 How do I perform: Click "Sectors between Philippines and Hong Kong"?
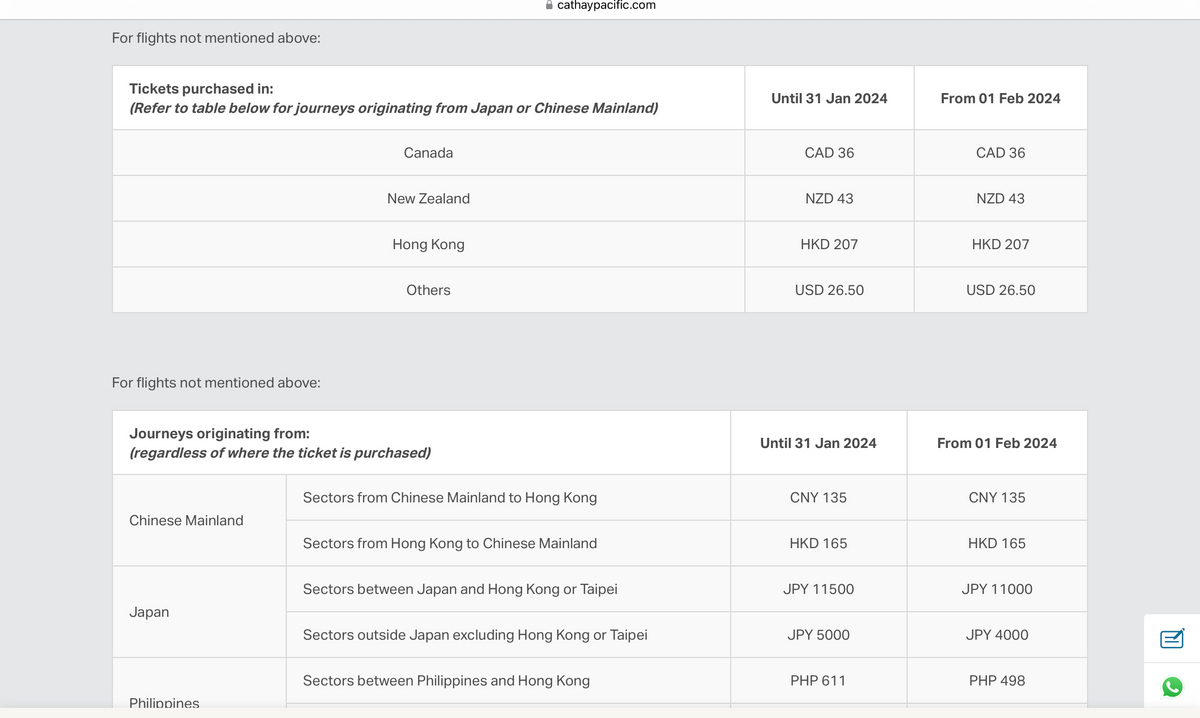click(446, 681)
